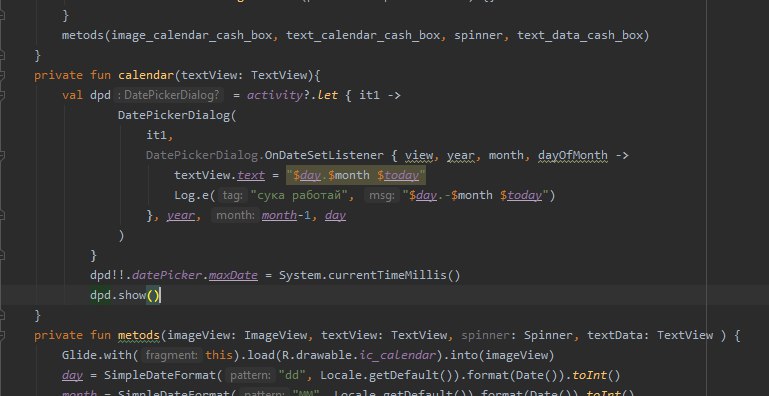This screenshot has height=396, width=769.
Task: Click the metods call above the calendar function
Action: point(83,35)
